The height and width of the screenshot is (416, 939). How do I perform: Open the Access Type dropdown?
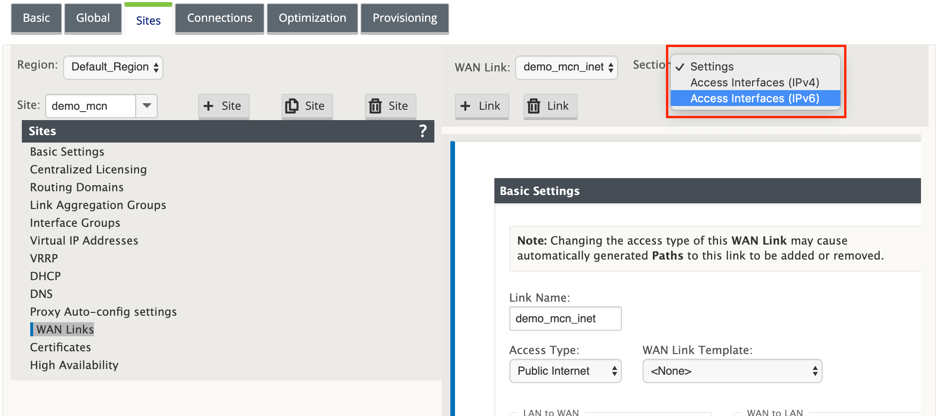(x=565, y=371)
